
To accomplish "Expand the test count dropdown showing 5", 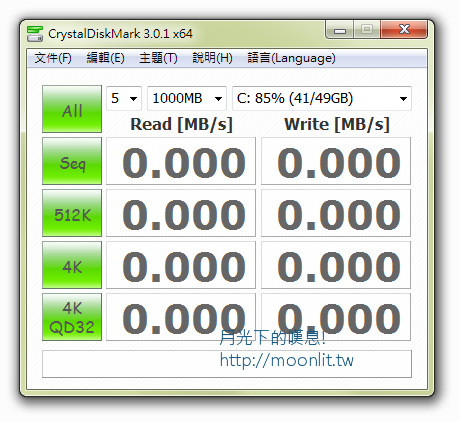I will click(124, 98).
